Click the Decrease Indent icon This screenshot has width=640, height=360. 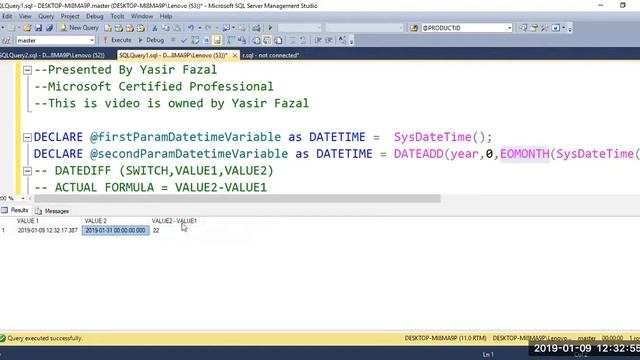[318, 40]
